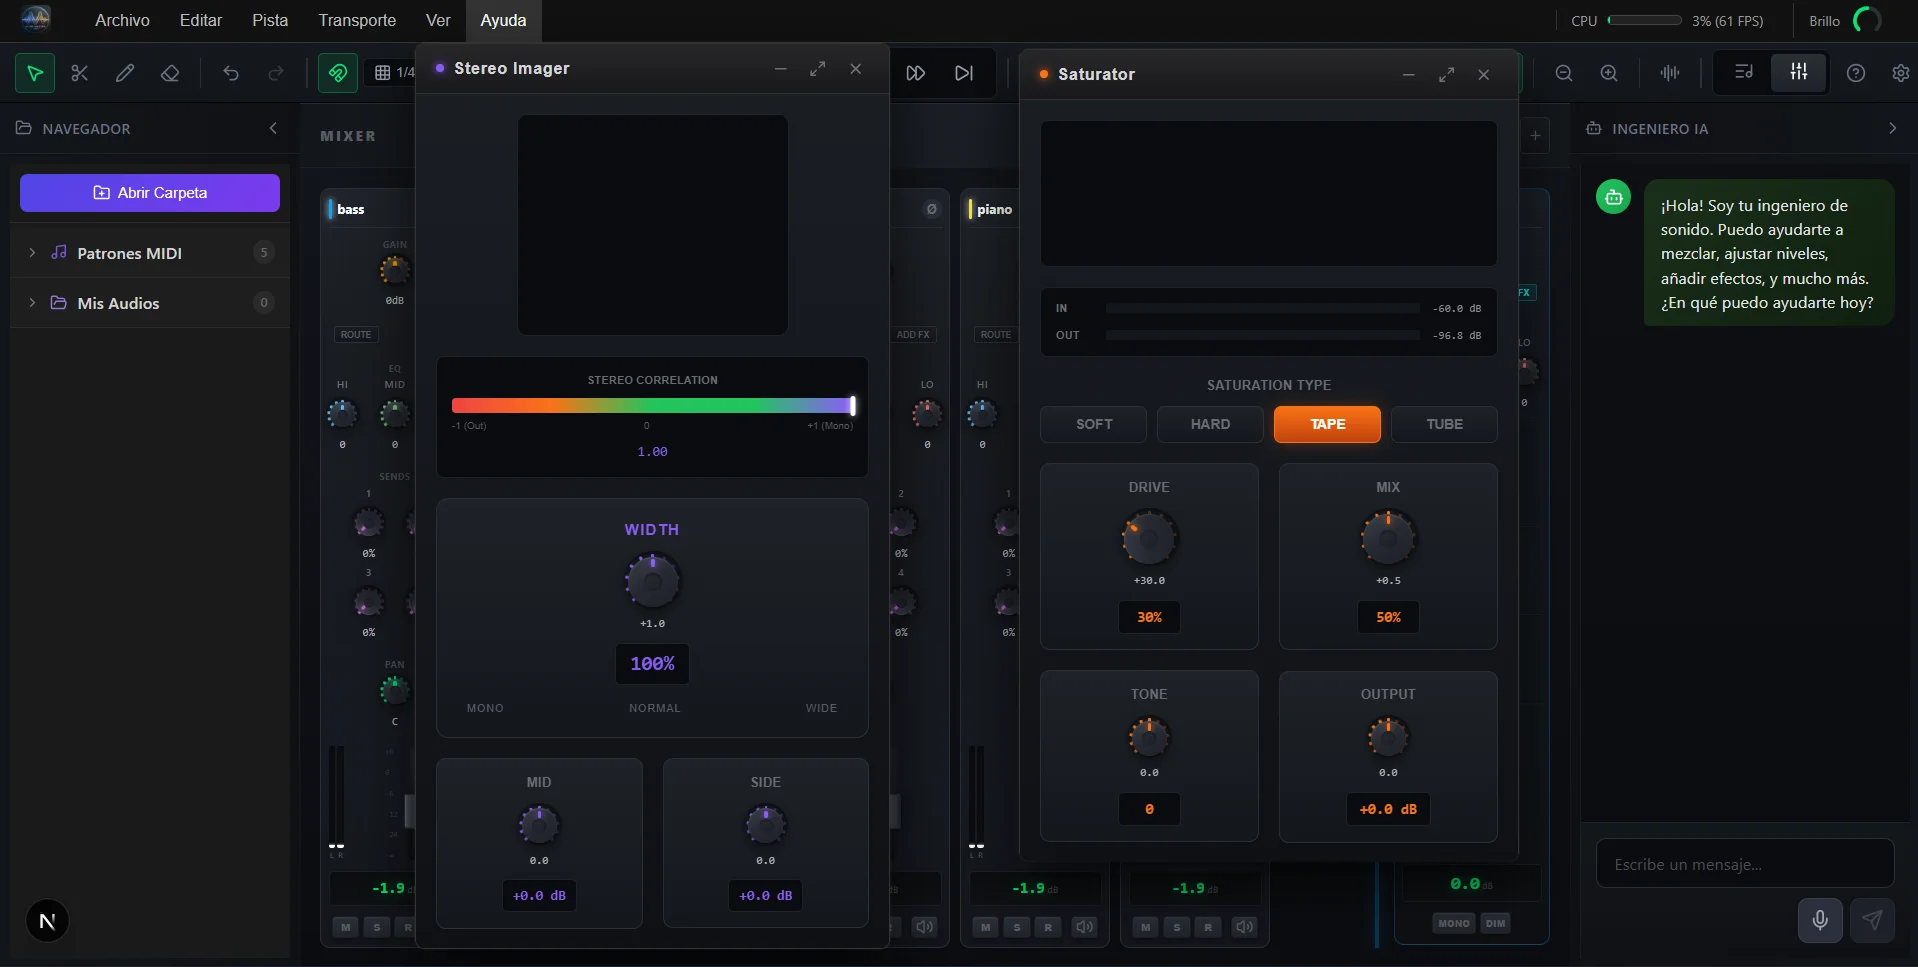Toggle MONO on master channel
Screen dimensions: 1918x967
[1453, 923]
